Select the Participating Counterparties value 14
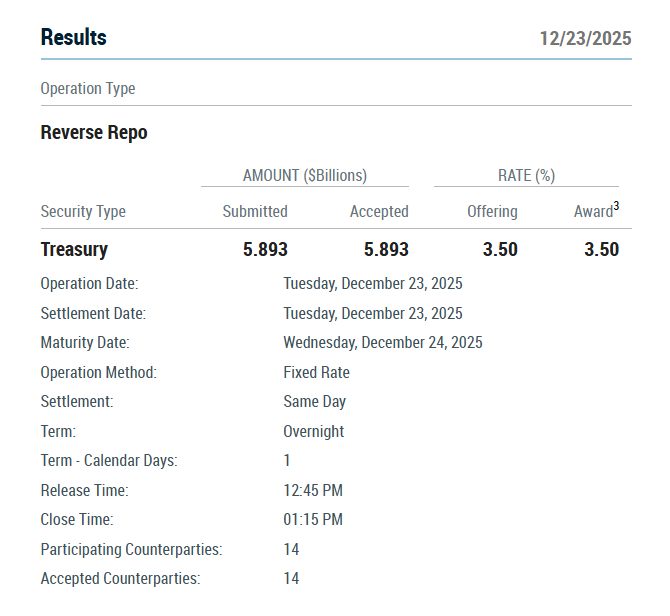The width and height of the screenshot is (670, 616). click(291, 549)
